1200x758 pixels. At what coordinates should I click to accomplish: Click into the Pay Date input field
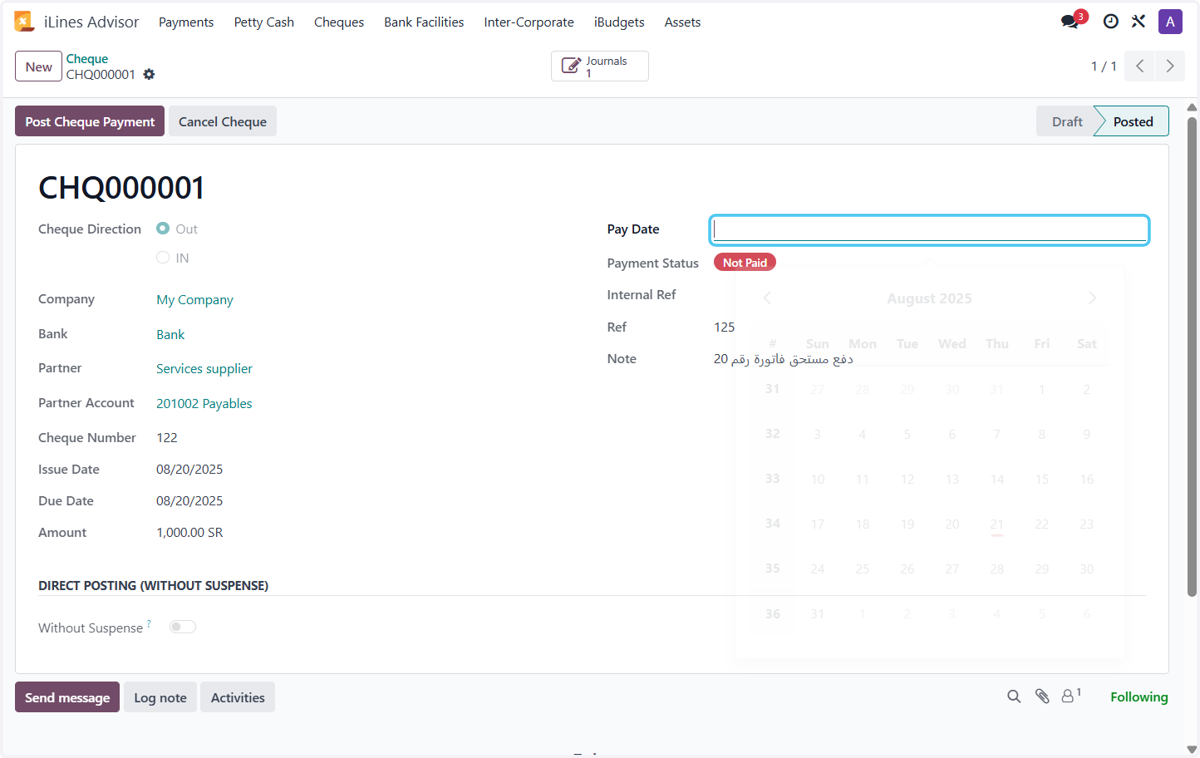929,229
